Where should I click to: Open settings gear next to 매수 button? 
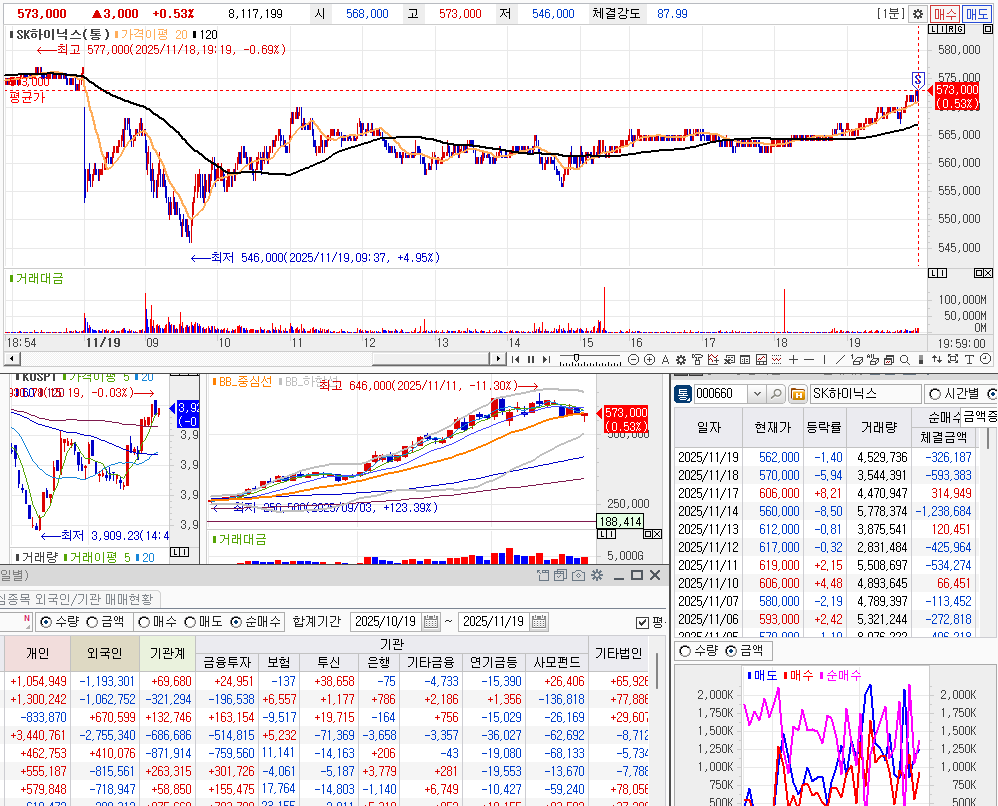click(x=917, y=13)
